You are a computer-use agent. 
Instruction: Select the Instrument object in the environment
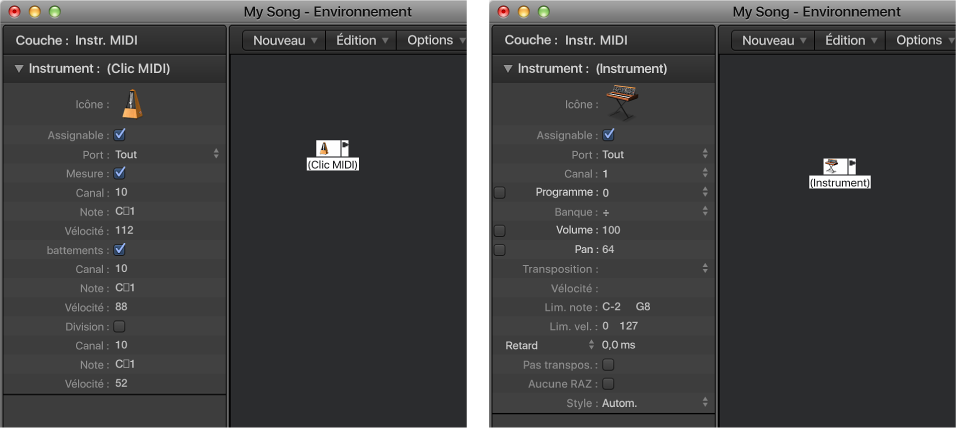pyautogui.click(x=830, y=166)
